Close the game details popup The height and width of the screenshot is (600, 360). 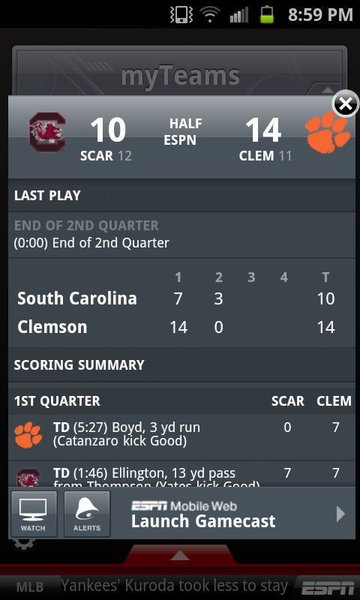pos(345,104)
